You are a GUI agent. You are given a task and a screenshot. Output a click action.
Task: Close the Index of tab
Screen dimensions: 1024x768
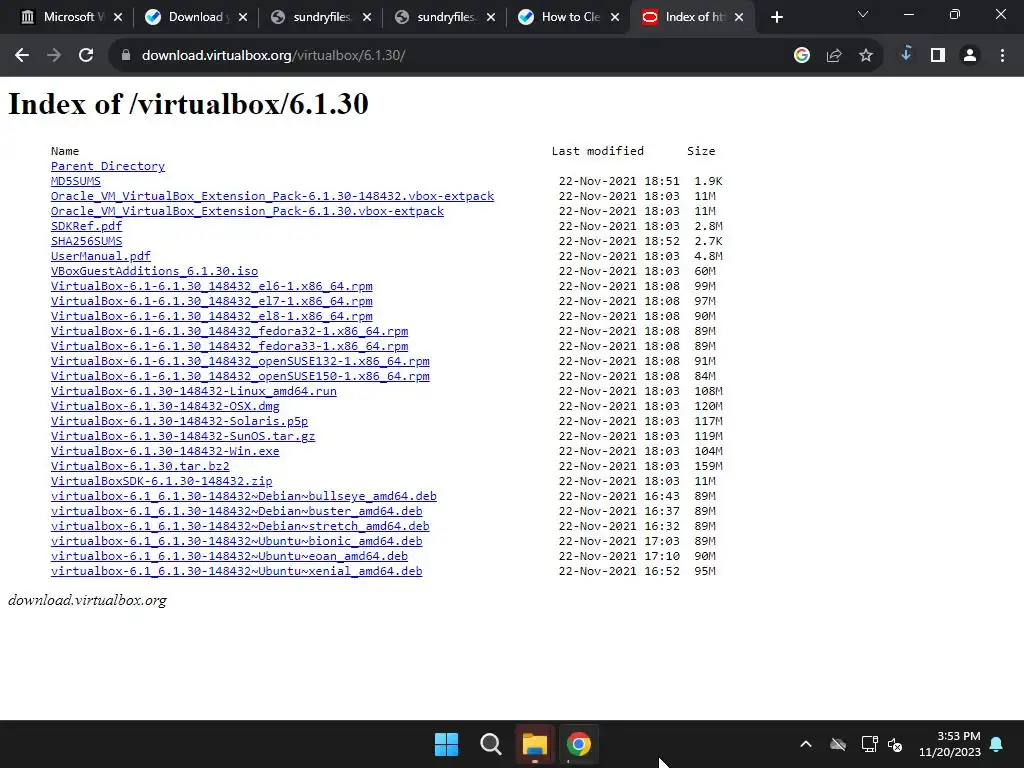[739, 17]
